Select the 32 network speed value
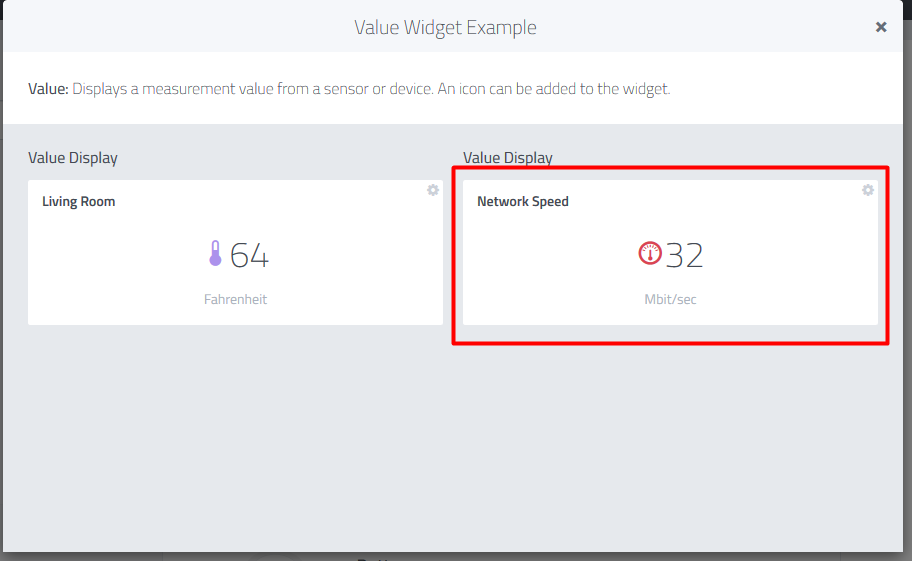This screenshot has width=912, height=561. 685,256
